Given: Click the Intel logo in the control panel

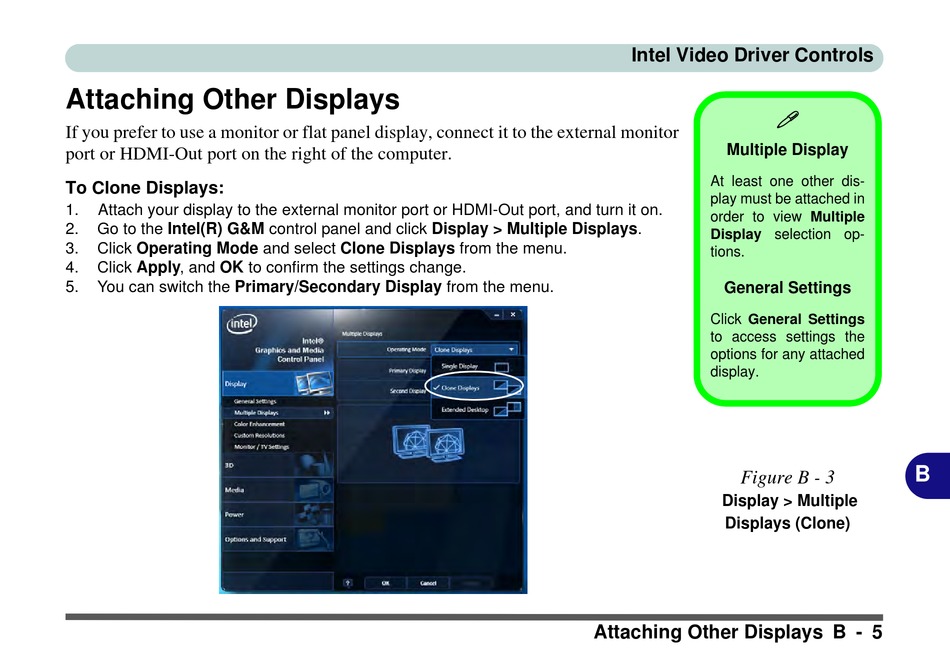Looking at the screenshot, I should point(242,324).
